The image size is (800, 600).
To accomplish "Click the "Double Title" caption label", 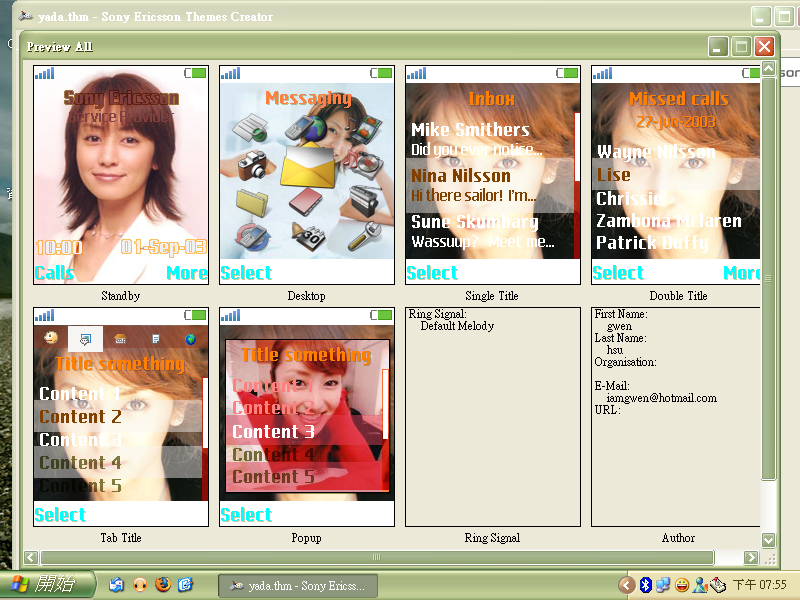I will pos(678,296).
